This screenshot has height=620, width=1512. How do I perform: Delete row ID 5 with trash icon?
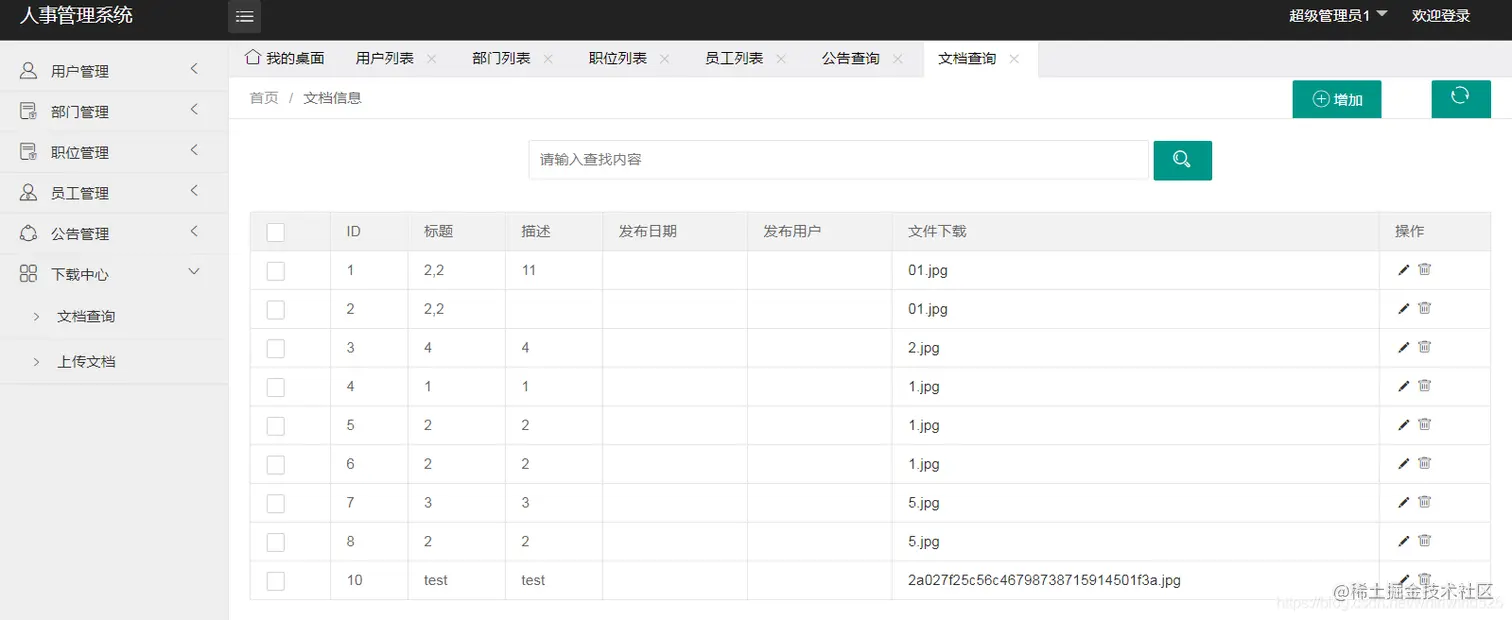click(x=1425, y=424)
